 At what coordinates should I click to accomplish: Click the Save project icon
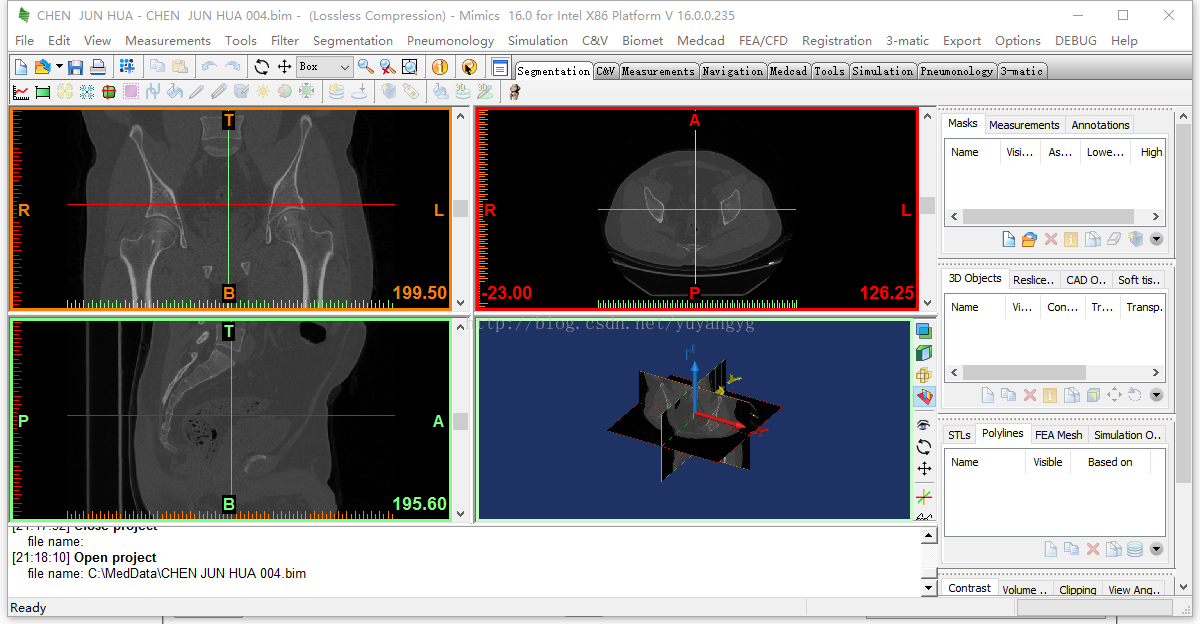click(76, 67)
